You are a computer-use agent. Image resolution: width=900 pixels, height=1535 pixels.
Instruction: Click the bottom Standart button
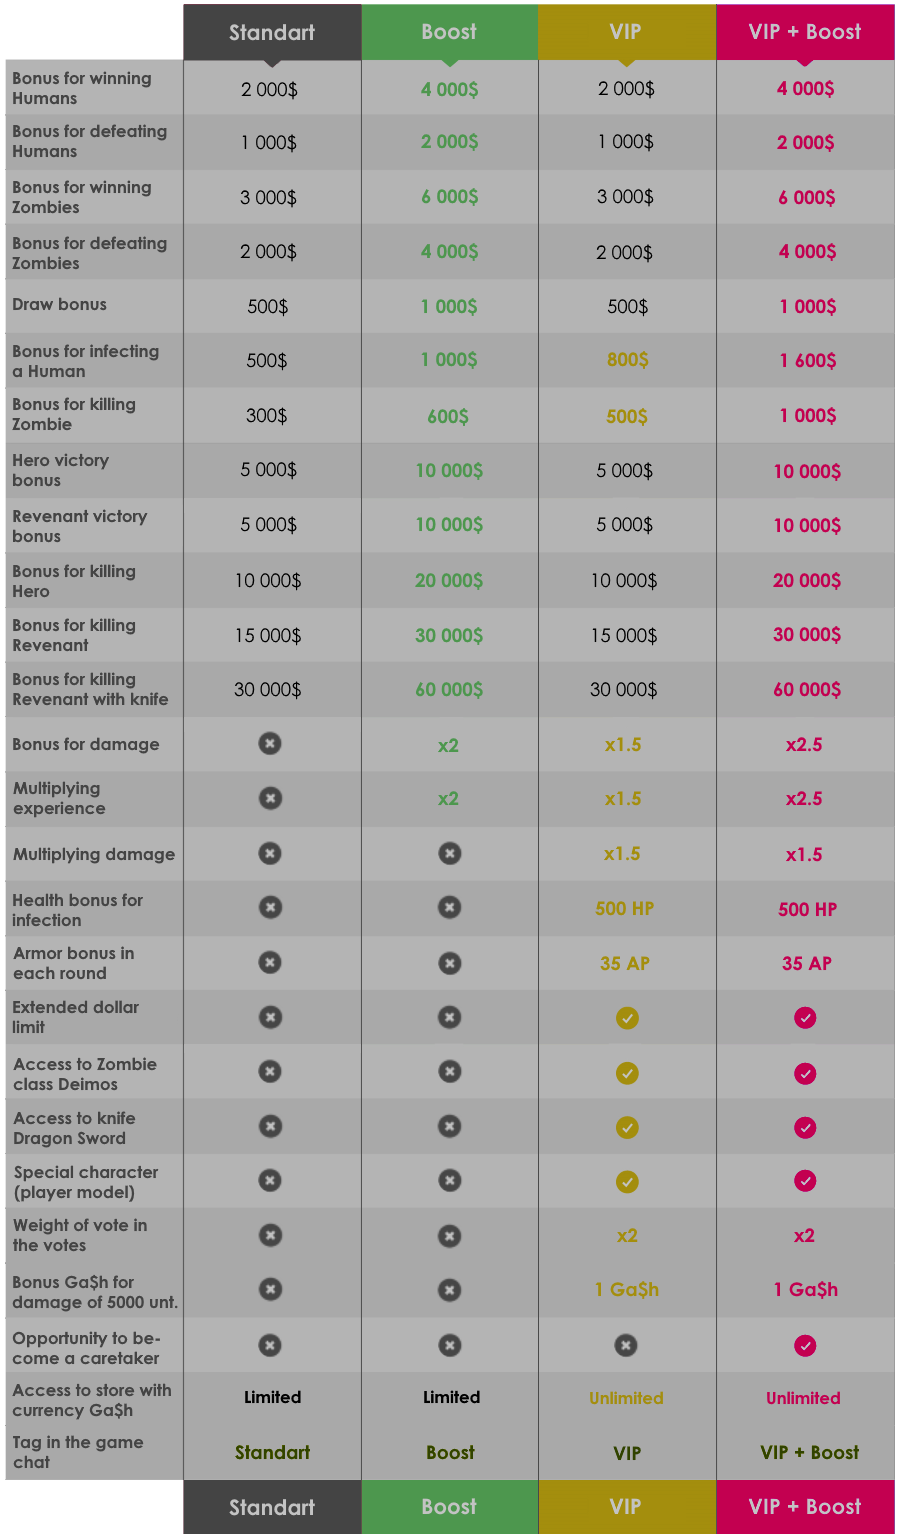(x=272, y=1507)
